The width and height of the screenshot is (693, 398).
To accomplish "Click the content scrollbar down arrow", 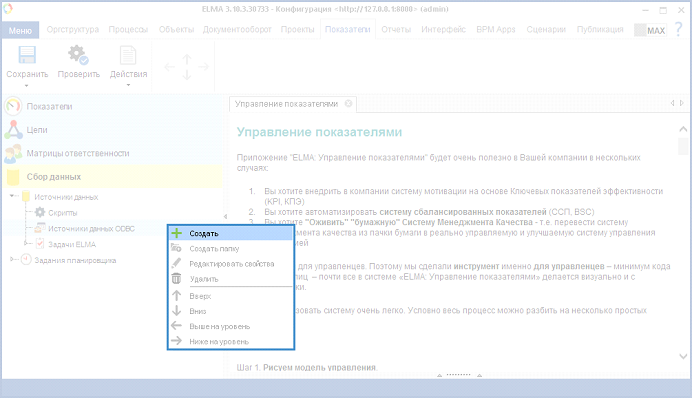I will [683, 356].
